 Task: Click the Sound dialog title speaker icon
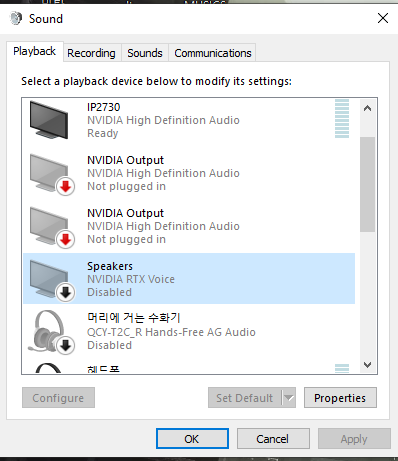coord(16,18)
